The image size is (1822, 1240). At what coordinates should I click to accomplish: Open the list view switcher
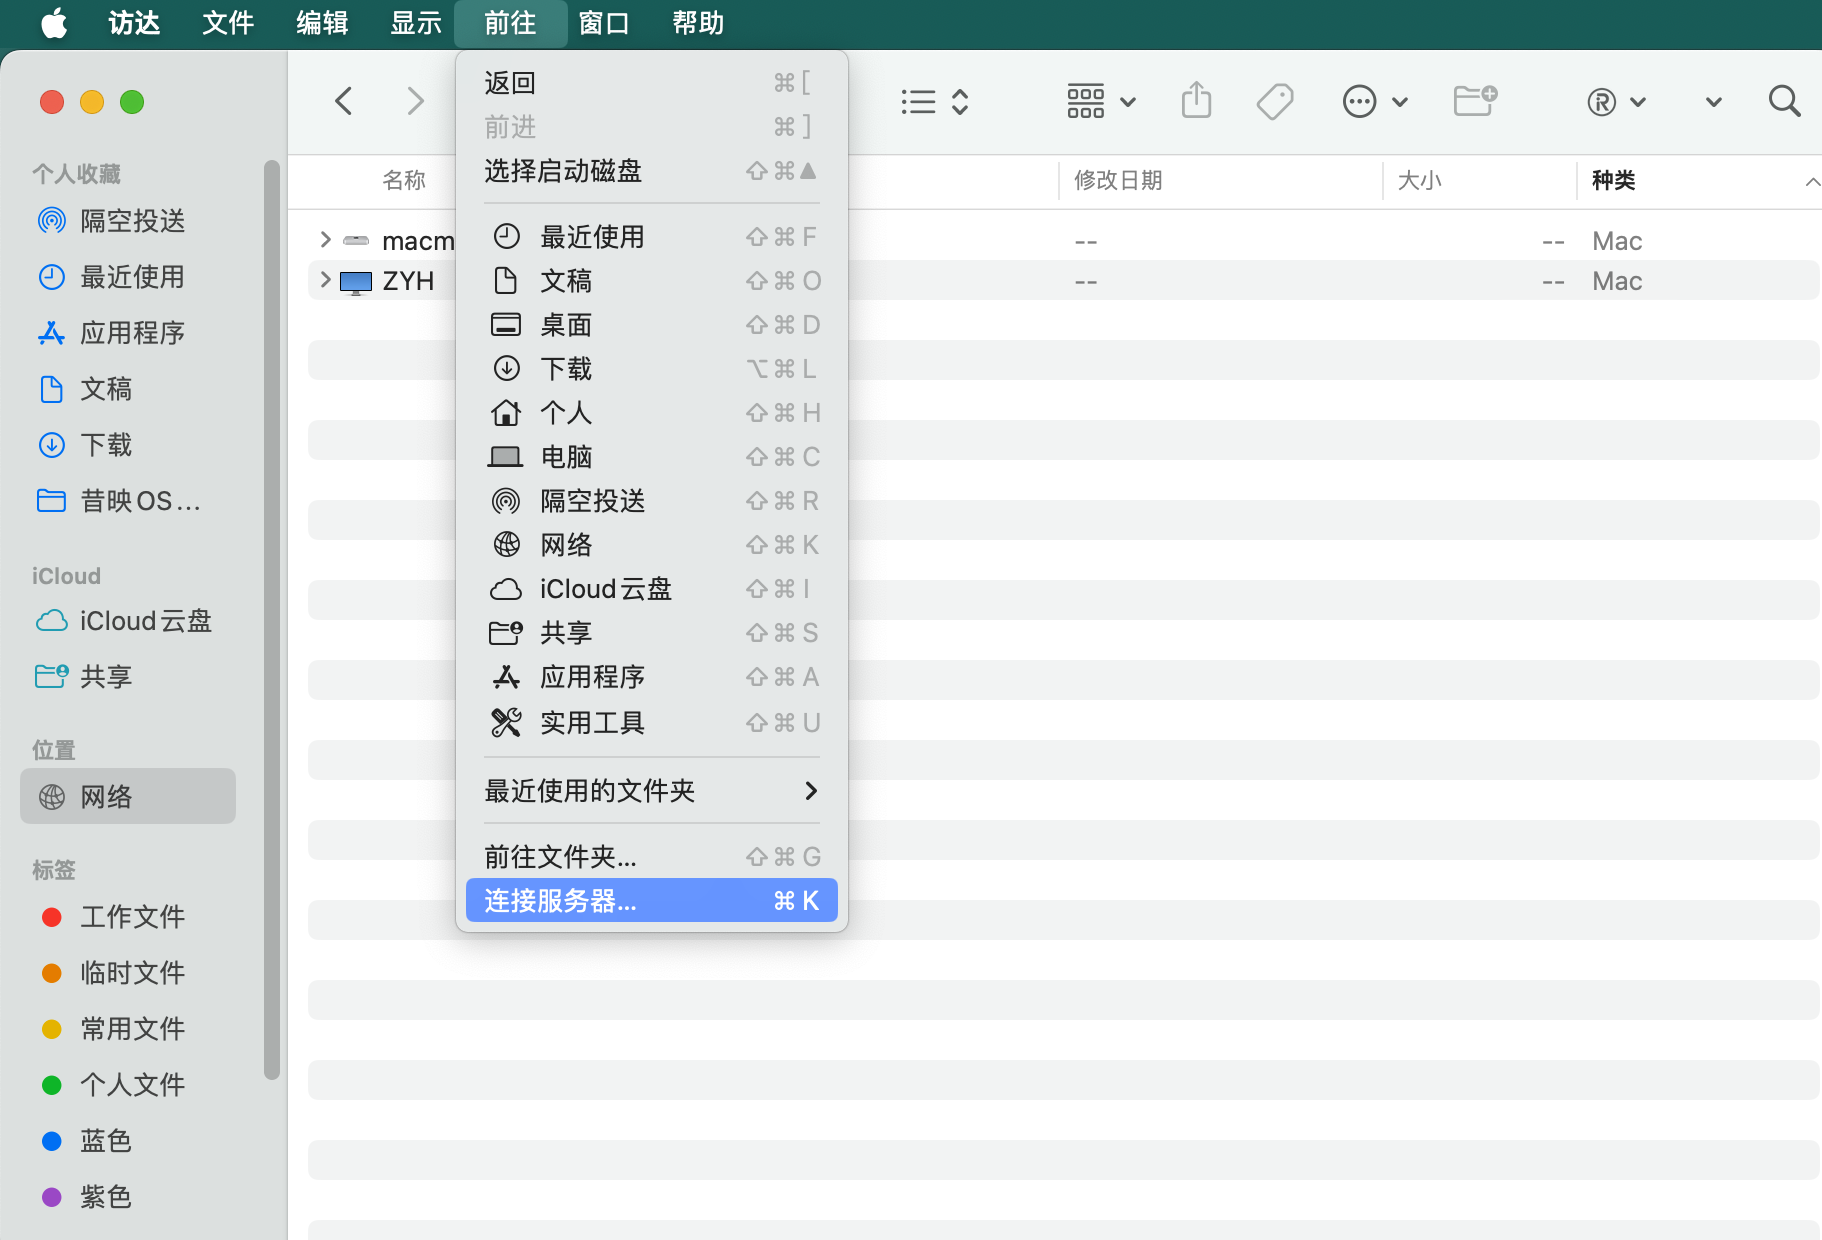click(935, 101)
